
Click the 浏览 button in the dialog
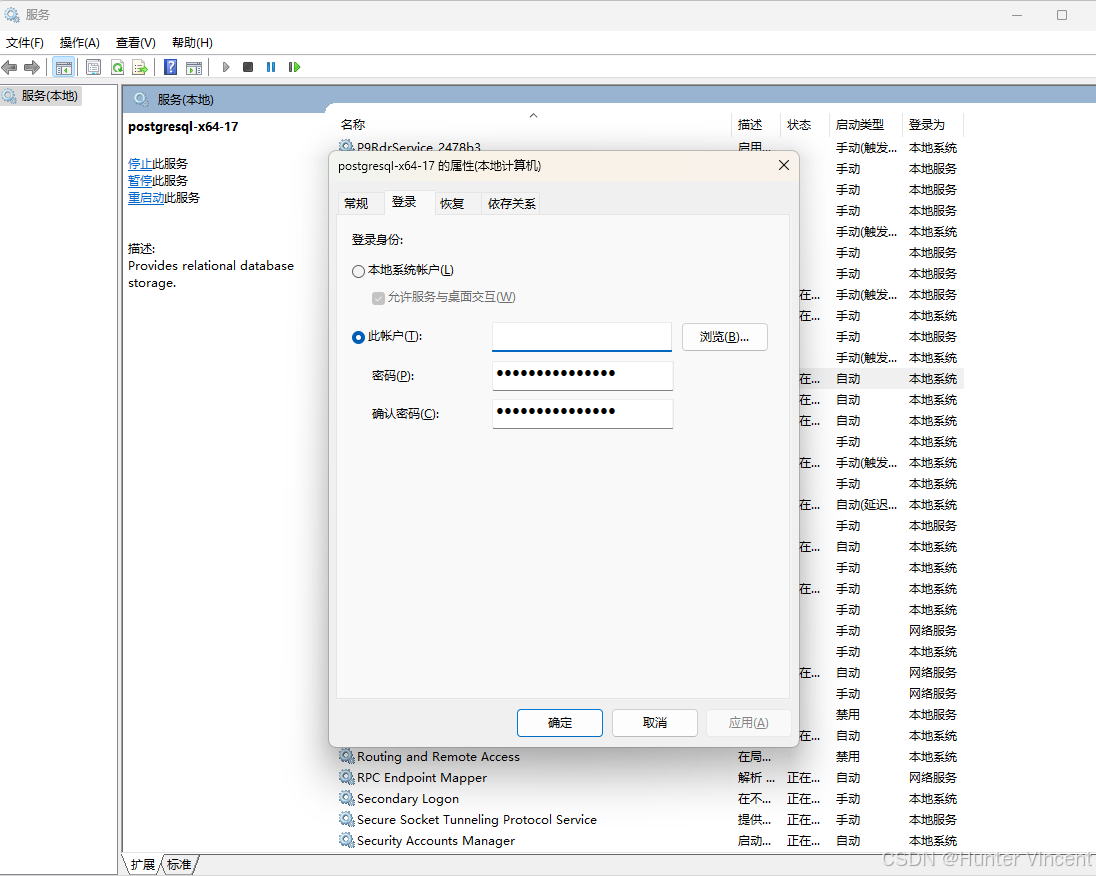[x=724, y=337]
